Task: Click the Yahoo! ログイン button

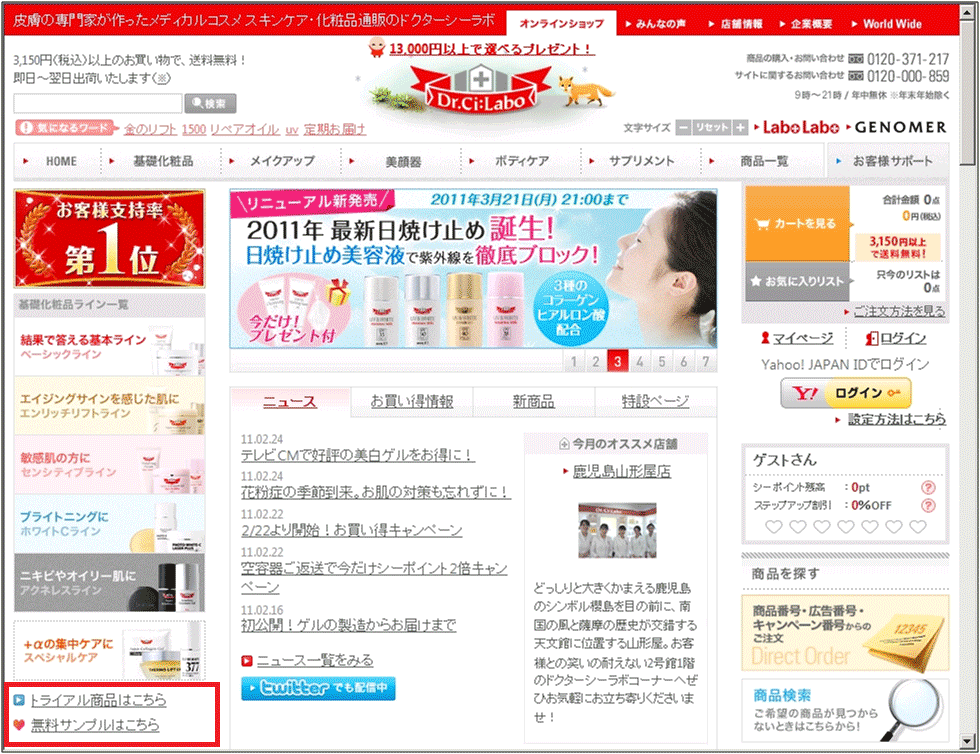Action: (846, 393)
